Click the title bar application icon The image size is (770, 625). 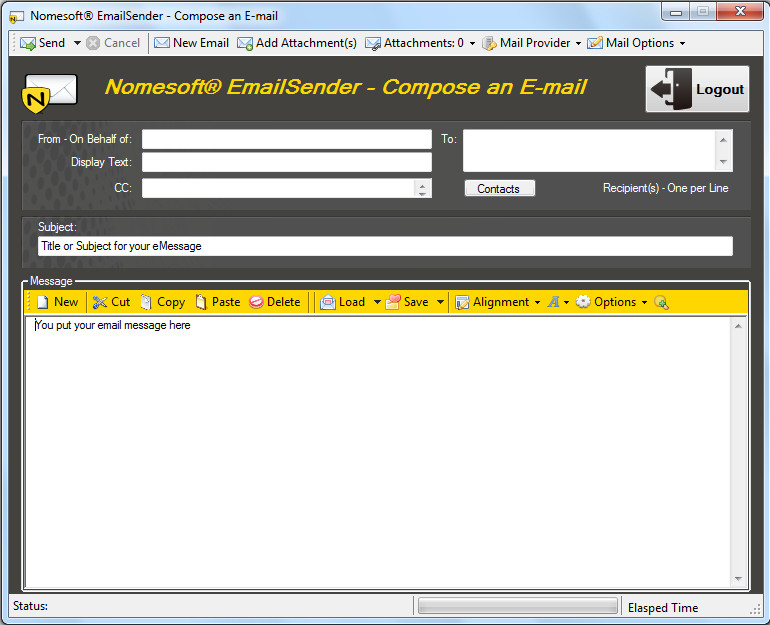coord(16,17)
